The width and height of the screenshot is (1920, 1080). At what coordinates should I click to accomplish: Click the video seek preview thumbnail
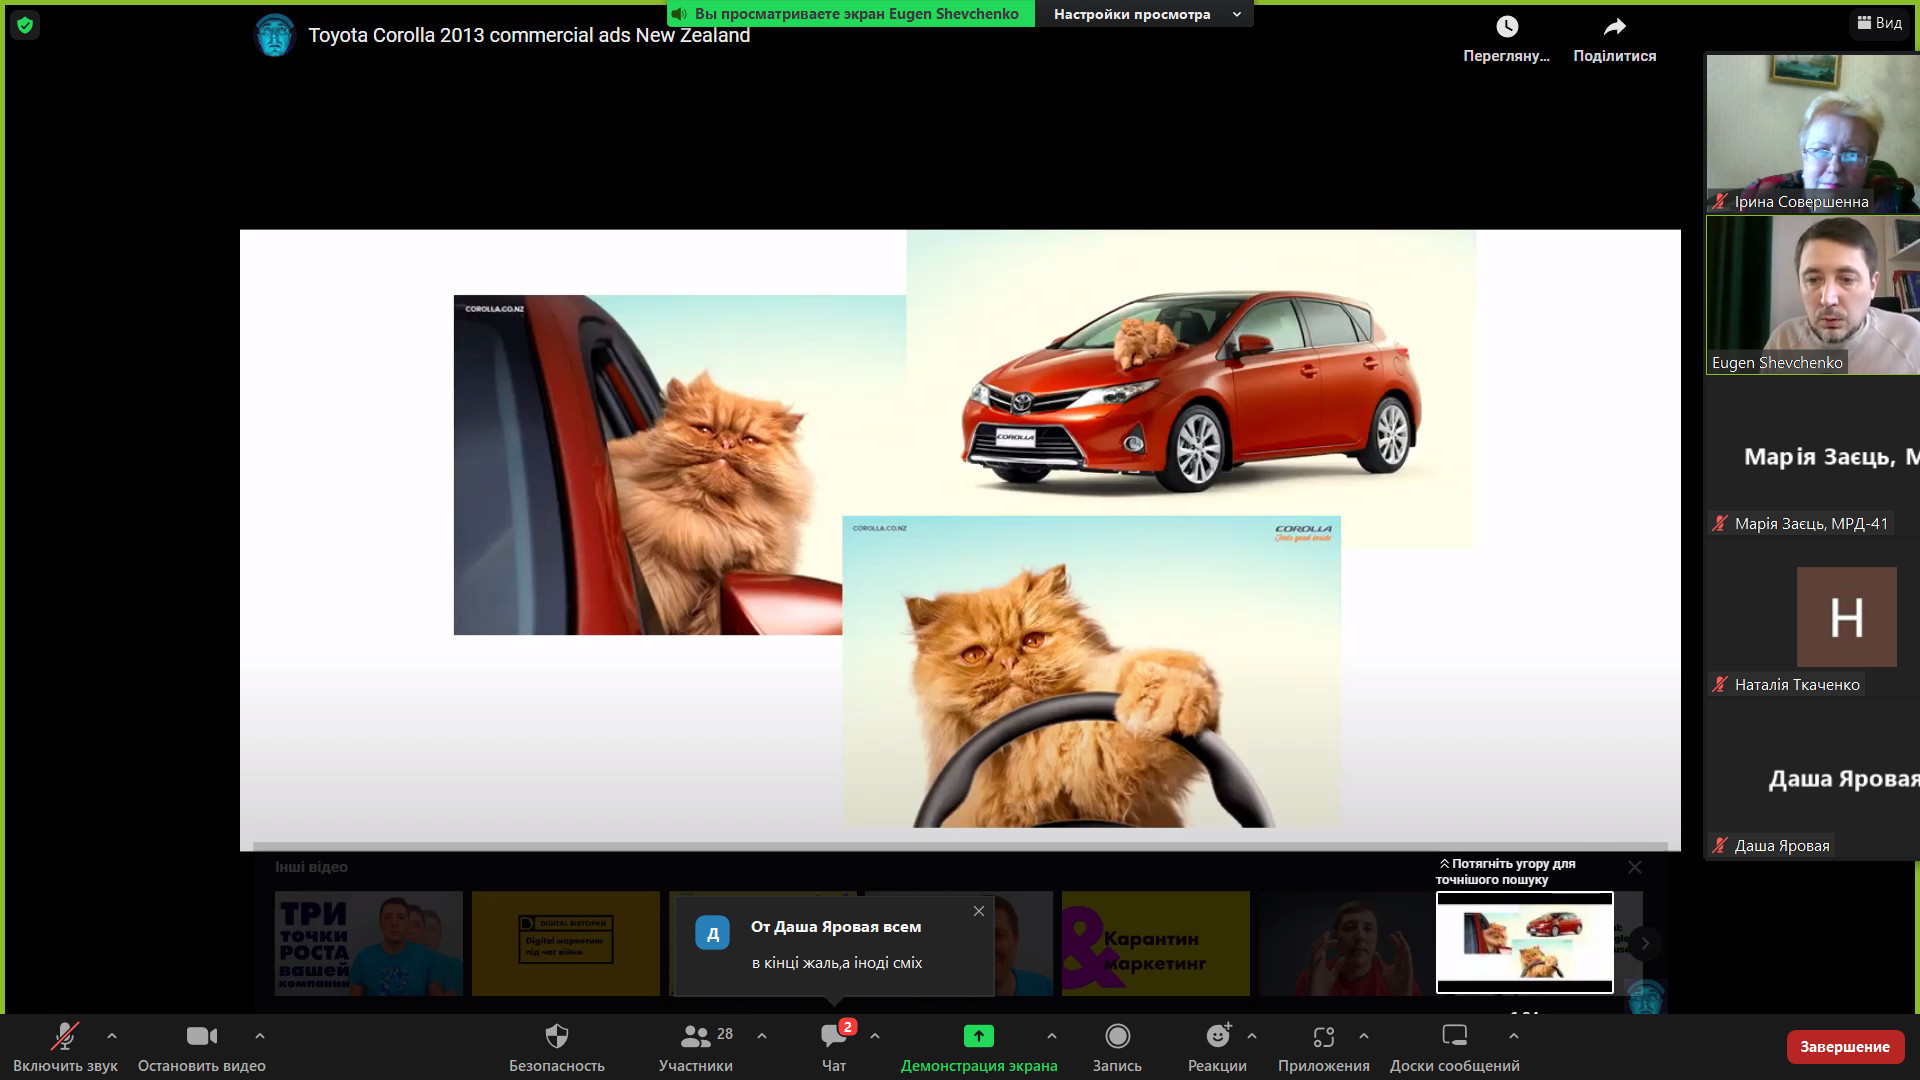click(1525, 942)
